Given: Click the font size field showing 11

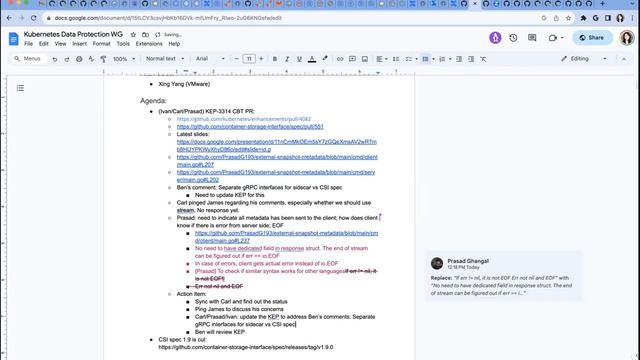Looking at the screenshot, I should [249, 59].
